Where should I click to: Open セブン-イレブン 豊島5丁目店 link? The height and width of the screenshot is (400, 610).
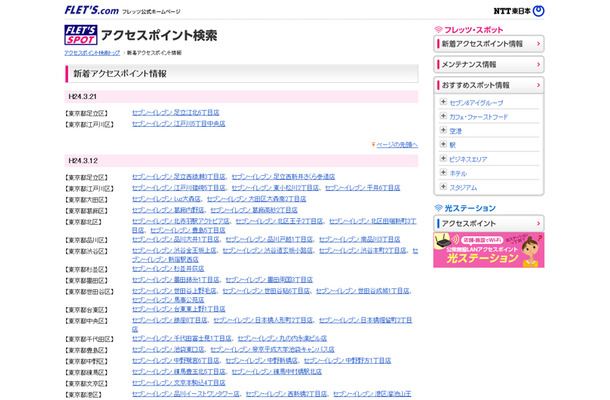188,230
